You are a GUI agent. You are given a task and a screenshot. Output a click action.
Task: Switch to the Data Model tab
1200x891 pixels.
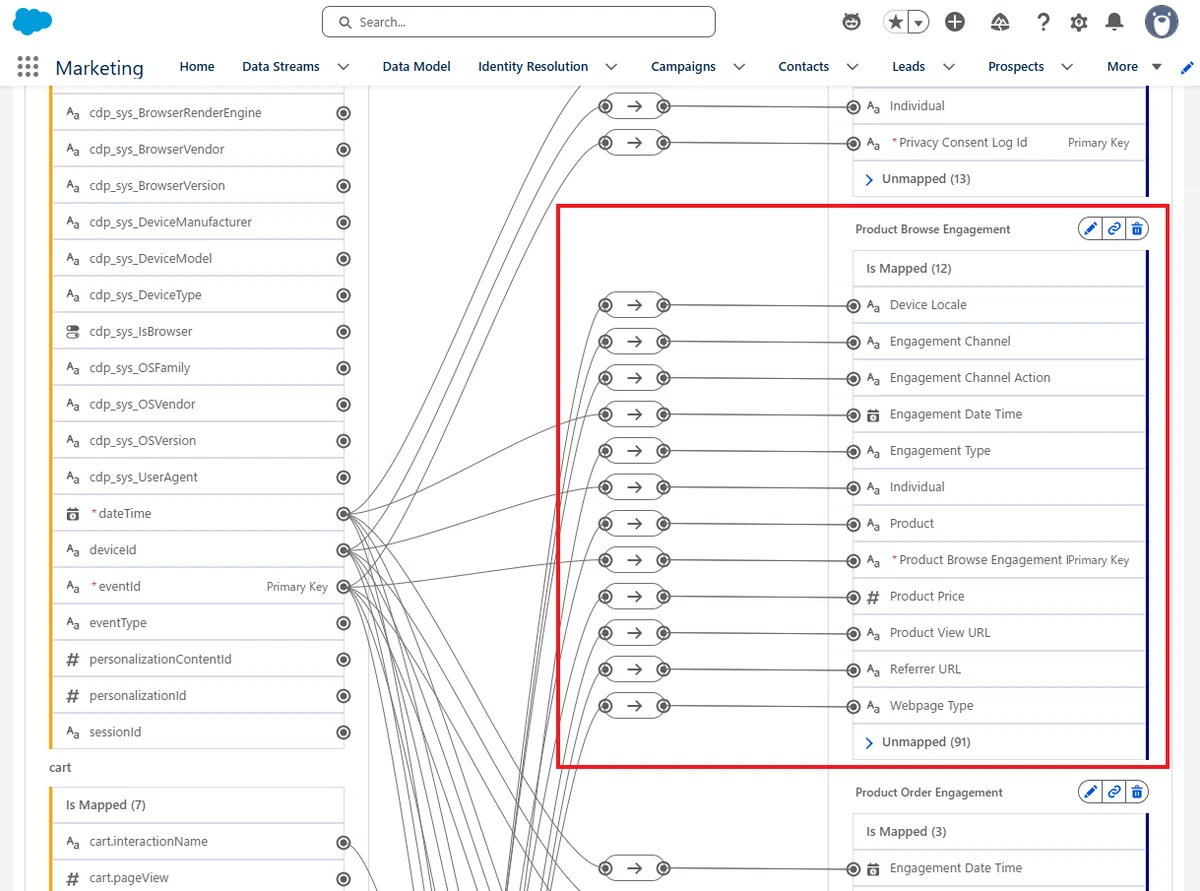tap(416, 67)
